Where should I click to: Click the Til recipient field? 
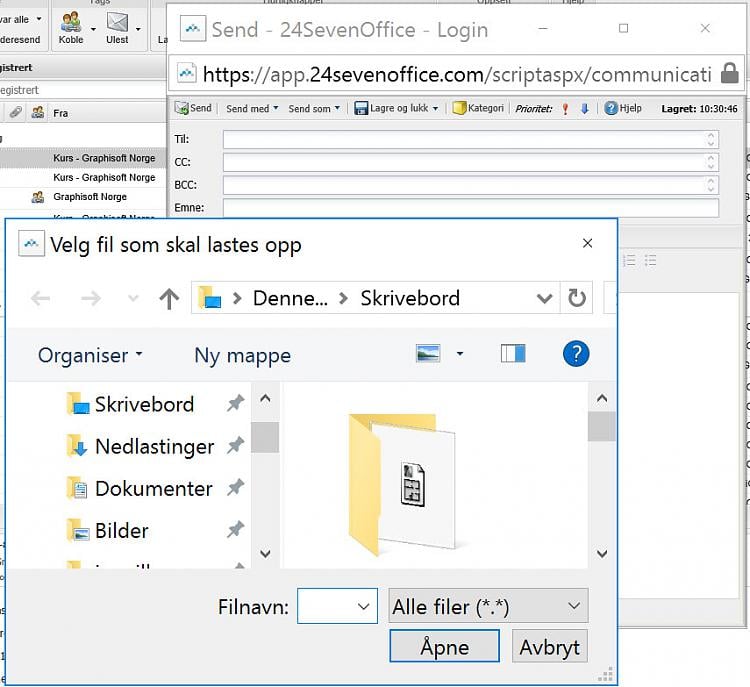coord(471,139)
